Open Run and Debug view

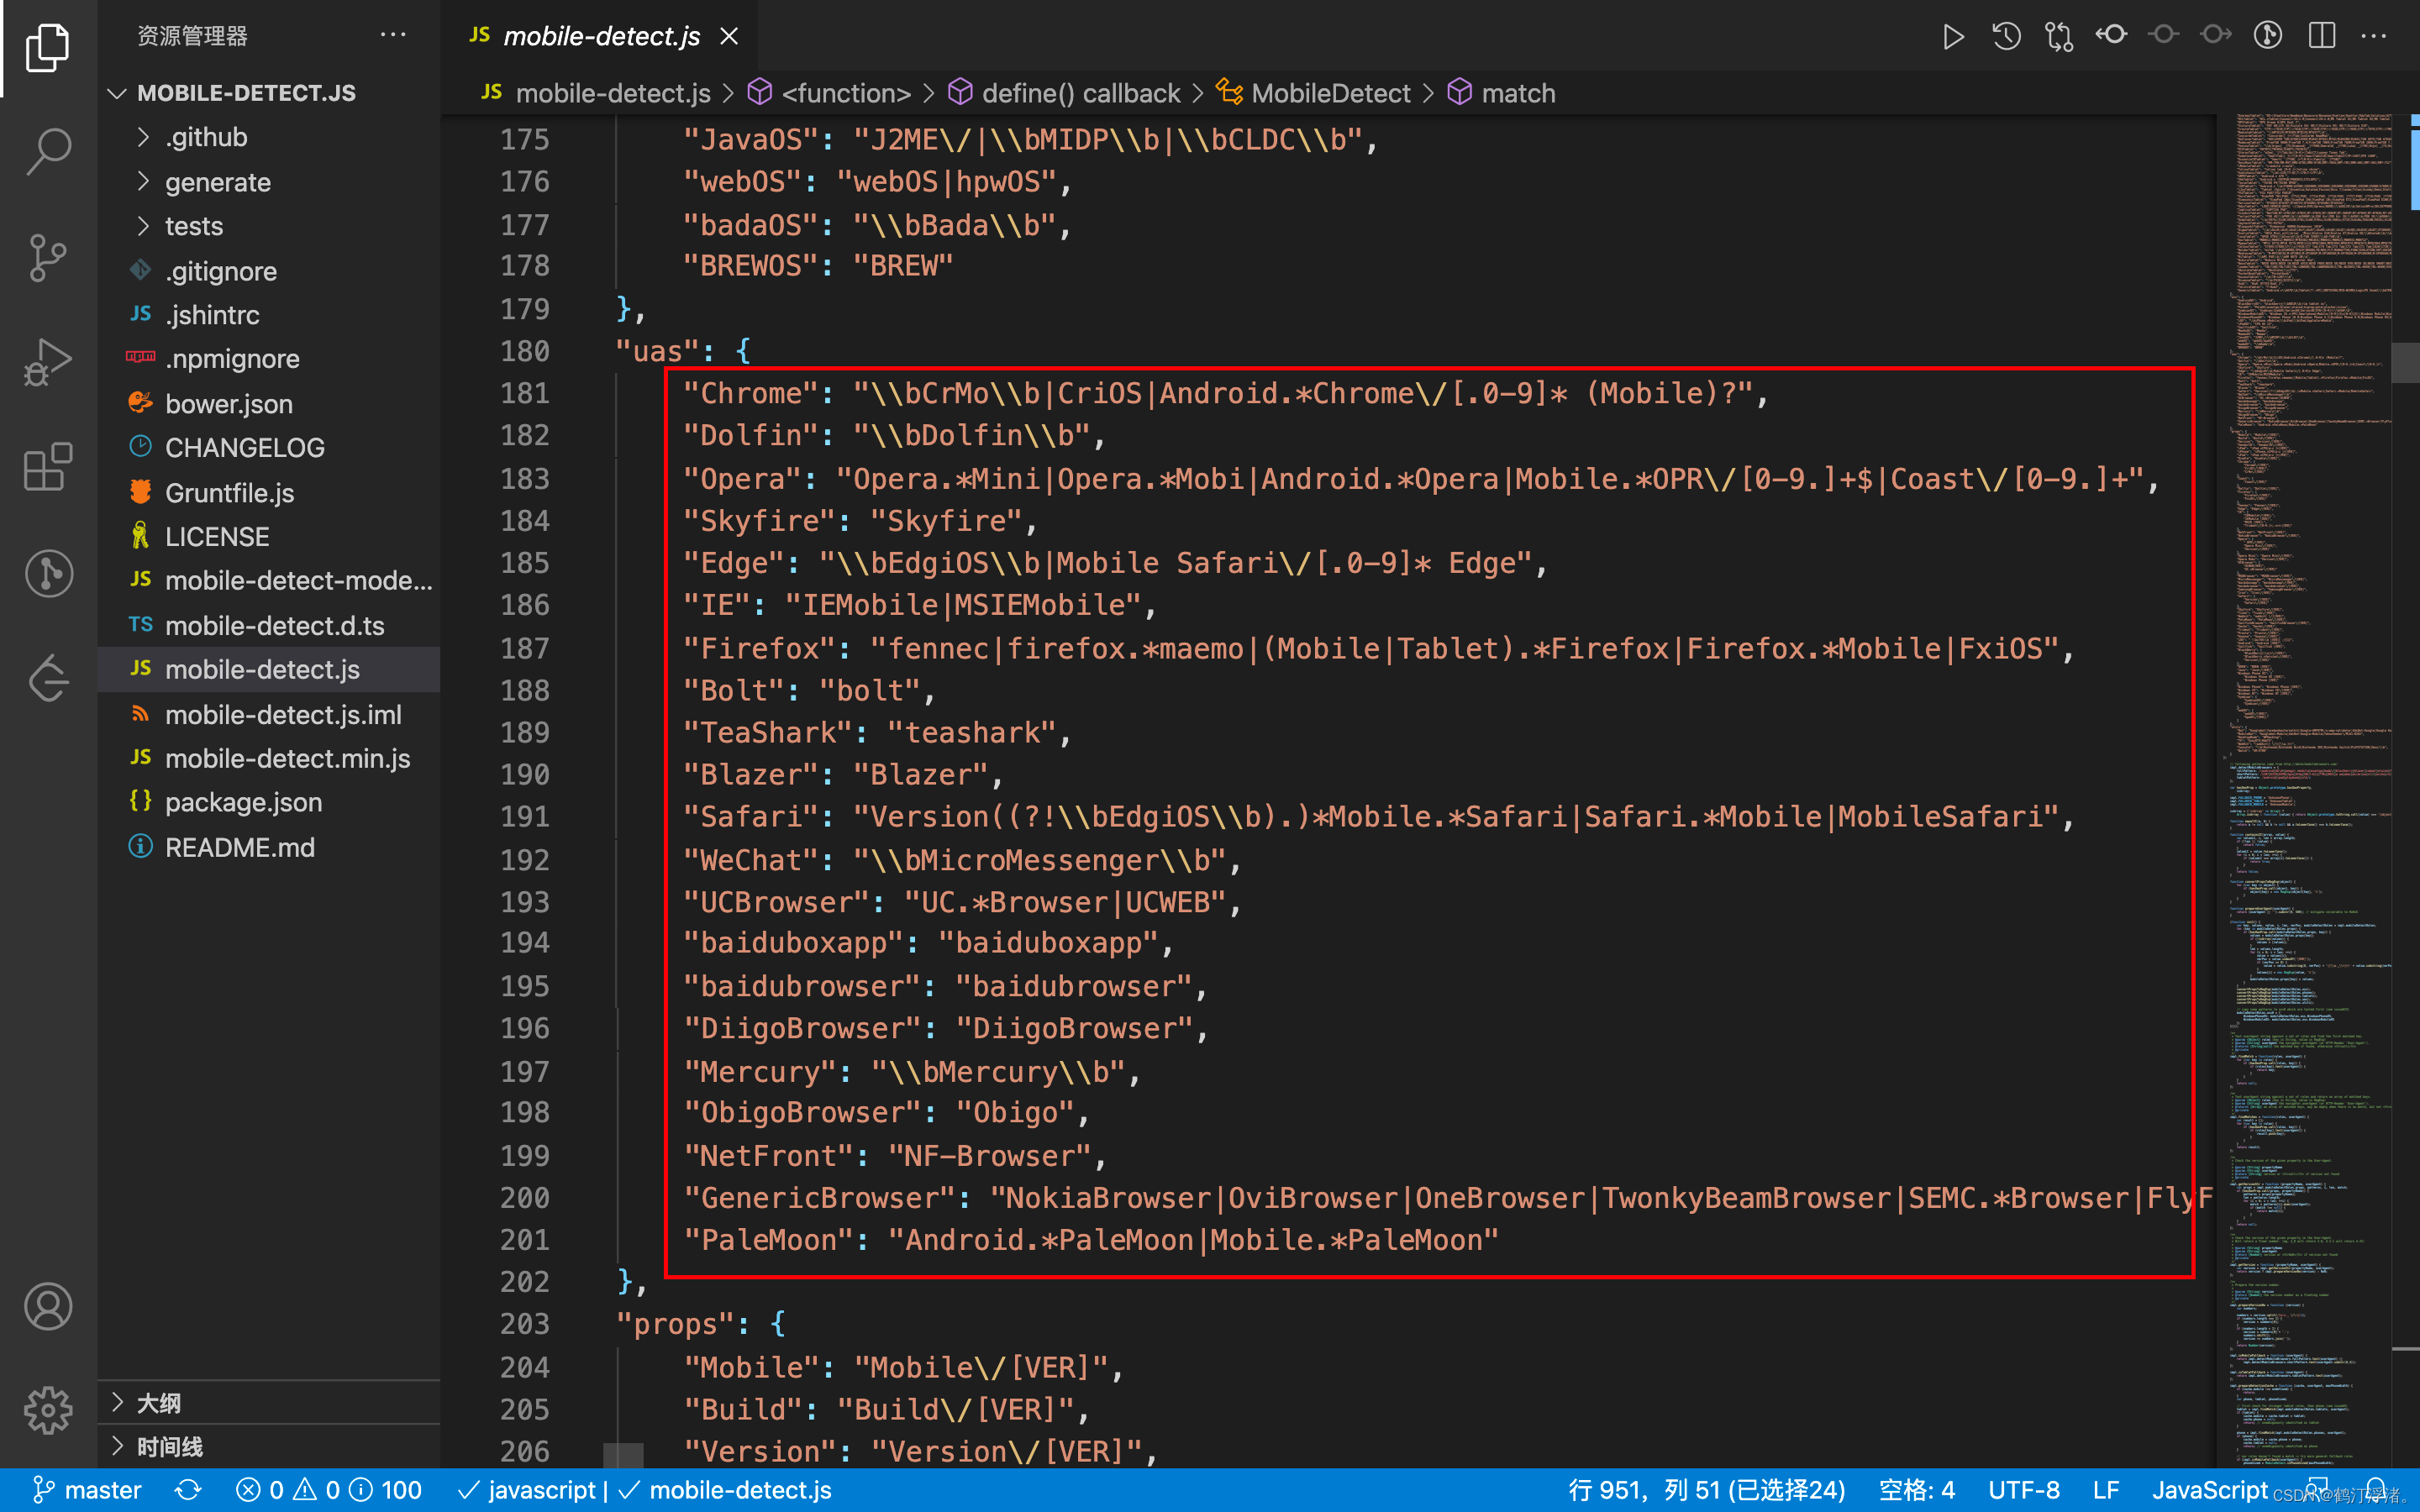(x=48, y=363)
